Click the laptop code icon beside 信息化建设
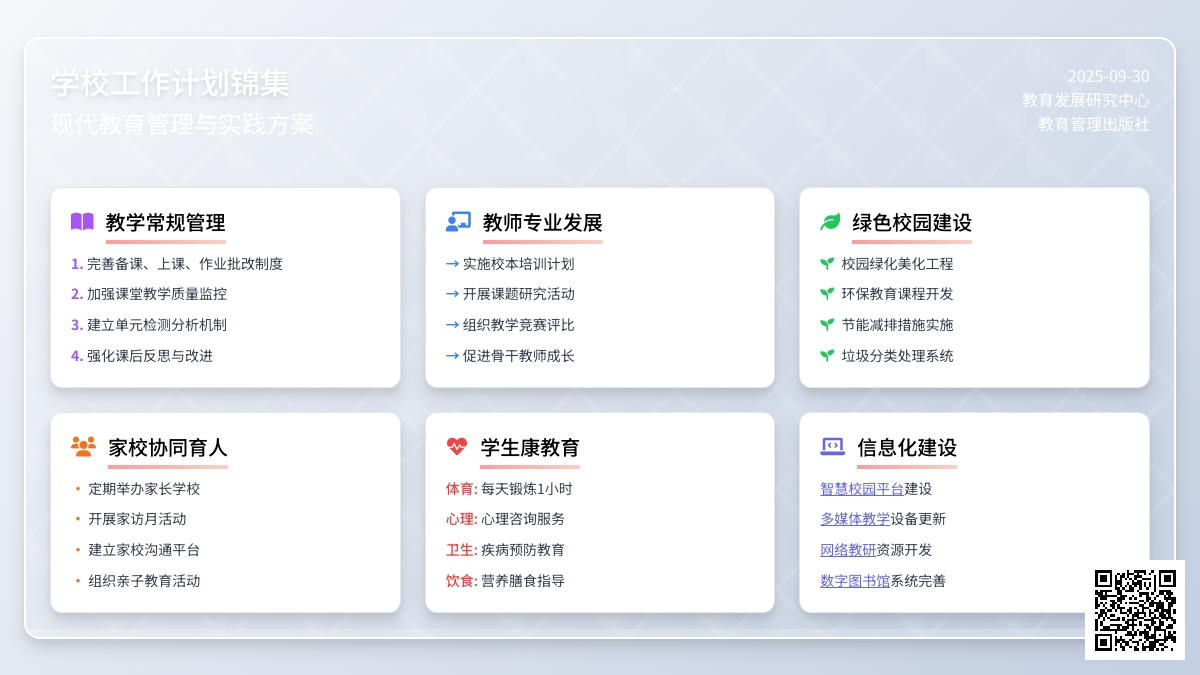The image size is (1200, 675). [832, 447]
